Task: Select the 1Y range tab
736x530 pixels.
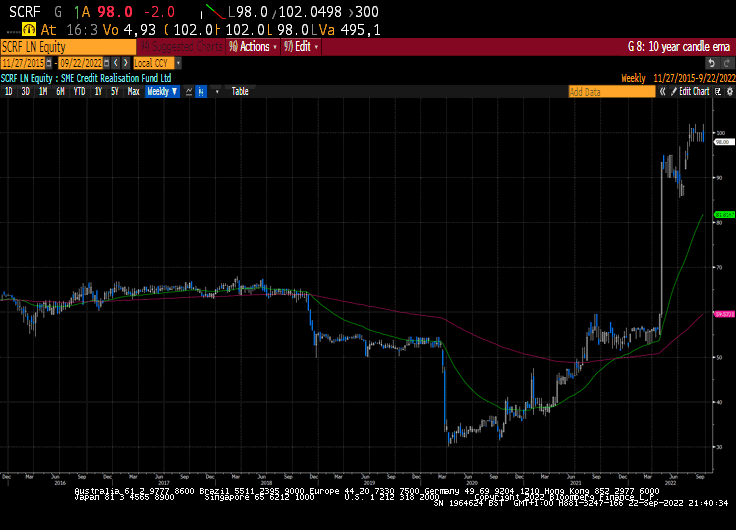Action: [x=98, y=92]
